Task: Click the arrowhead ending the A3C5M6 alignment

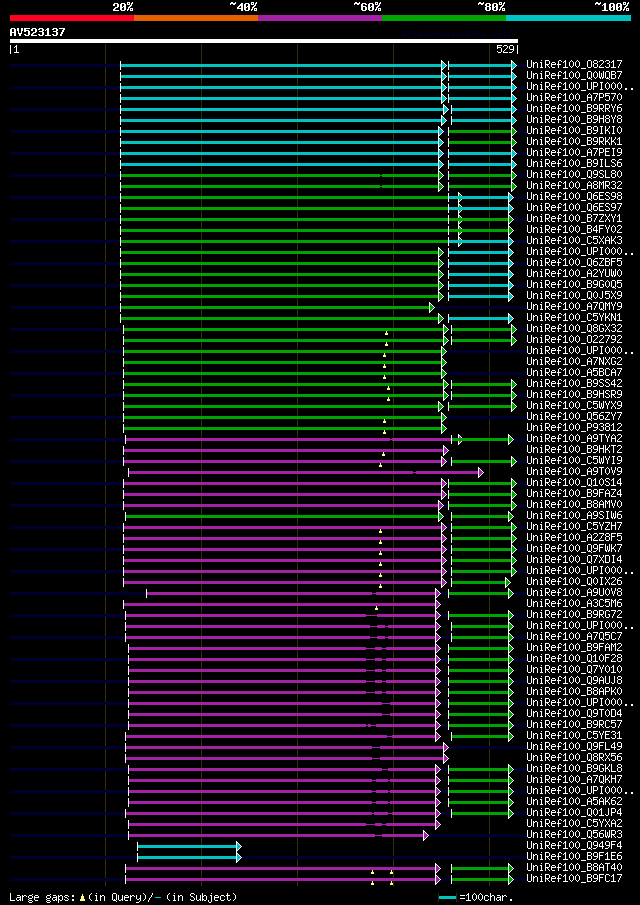Action: (437, 604)
